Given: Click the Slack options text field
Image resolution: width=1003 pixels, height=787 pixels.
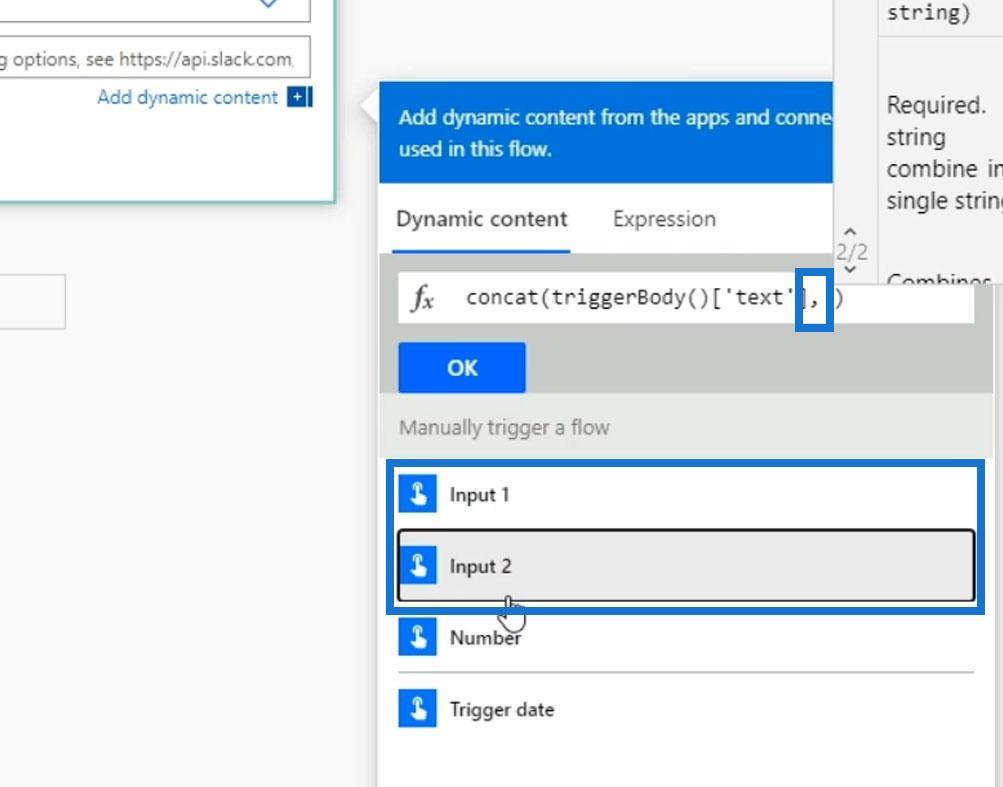Looking at the screenshot, I should coord(154,58).
